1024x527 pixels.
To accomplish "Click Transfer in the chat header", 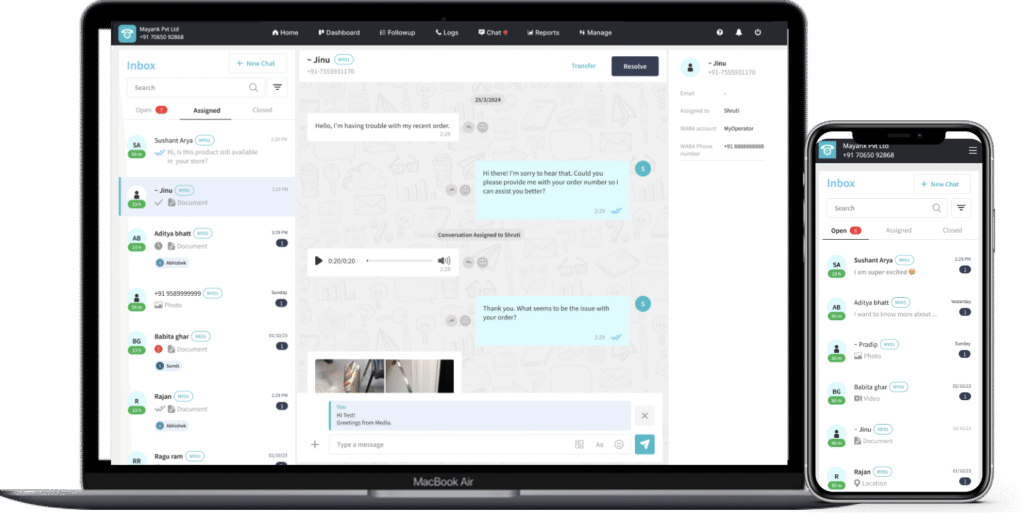I will (583, 66).
